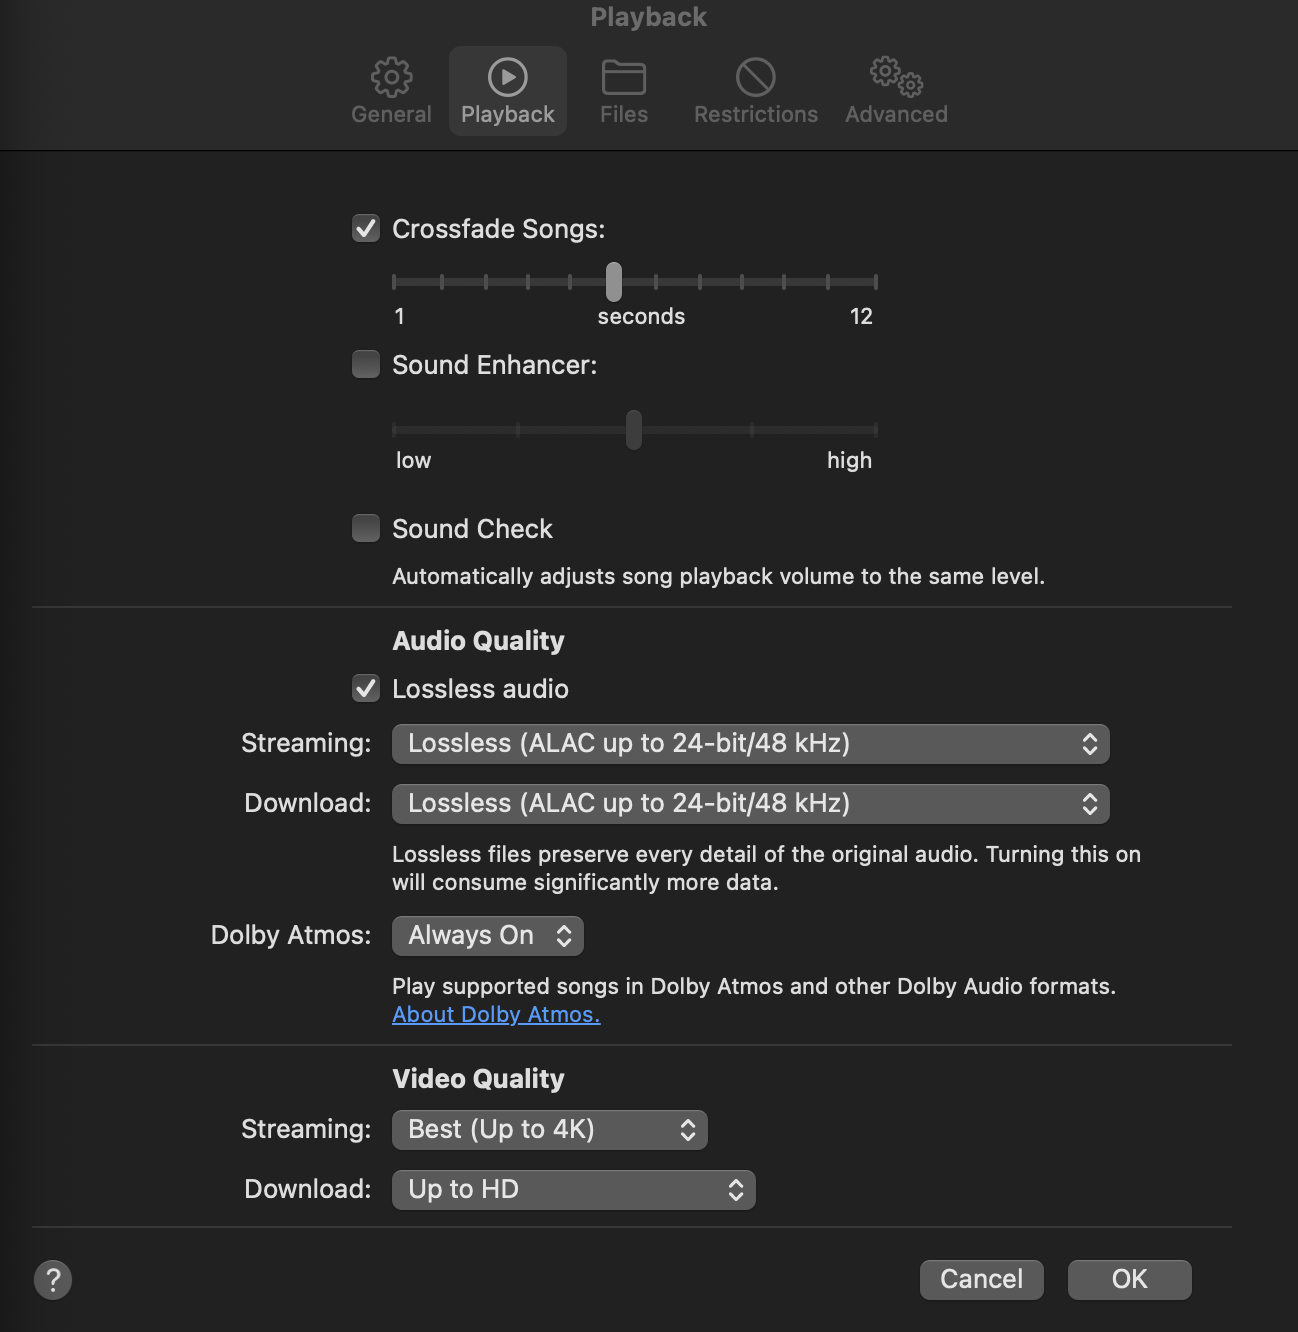
Task: Open video Streaming Best (Up to 4K) dropdown
Action: 550,1130
